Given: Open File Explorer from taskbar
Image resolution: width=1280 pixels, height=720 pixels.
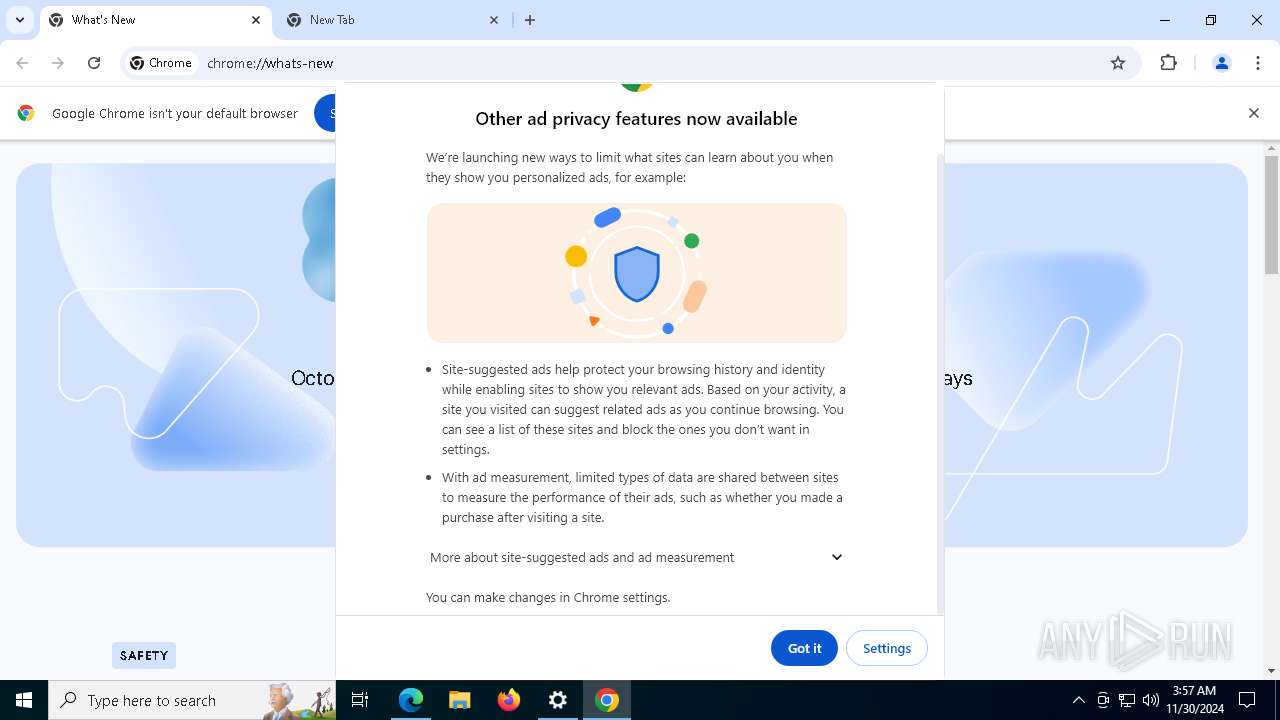Looking at the screenshot, I should [x=459, y=700].
